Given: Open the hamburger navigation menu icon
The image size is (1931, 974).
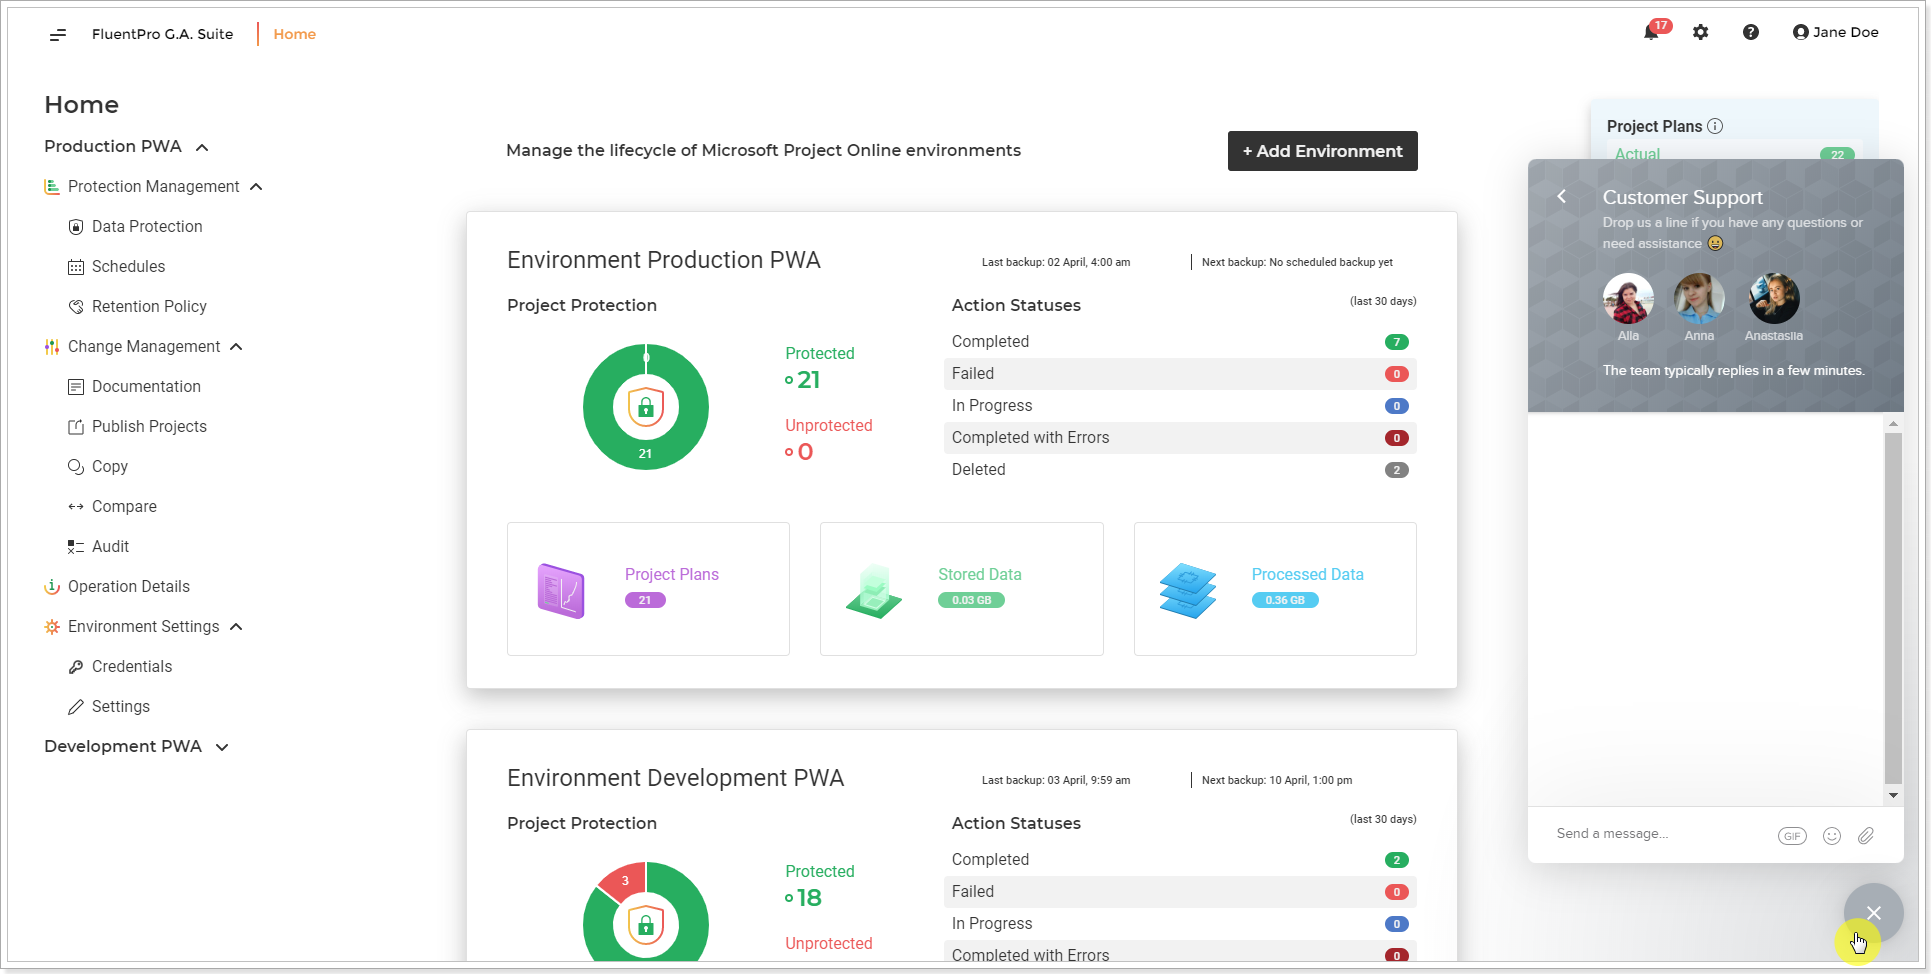Looking at the screenshot, I should click(58, 34).
